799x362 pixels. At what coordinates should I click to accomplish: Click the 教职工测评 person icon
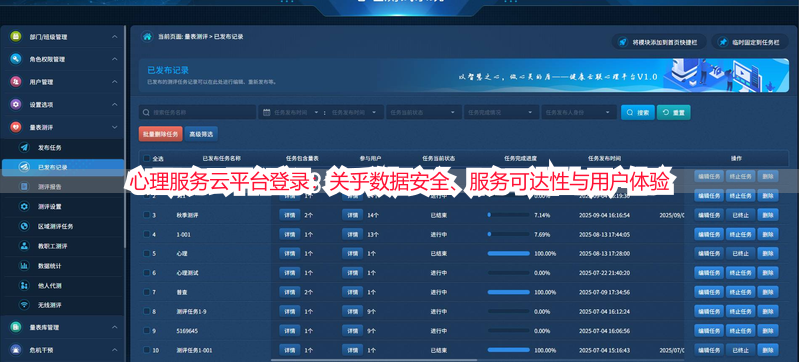24,246
